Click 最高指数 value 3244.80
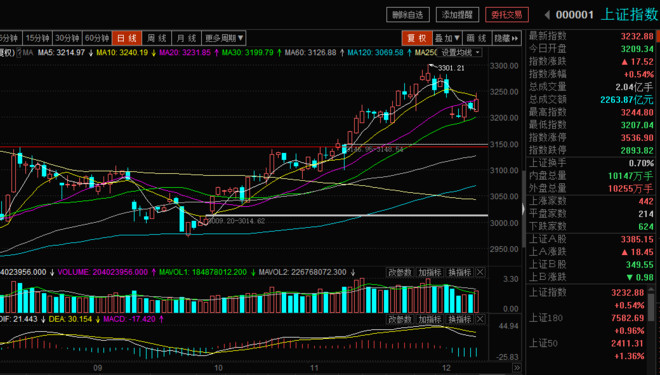The image size is (660, 375). click(x=637, y=112)
